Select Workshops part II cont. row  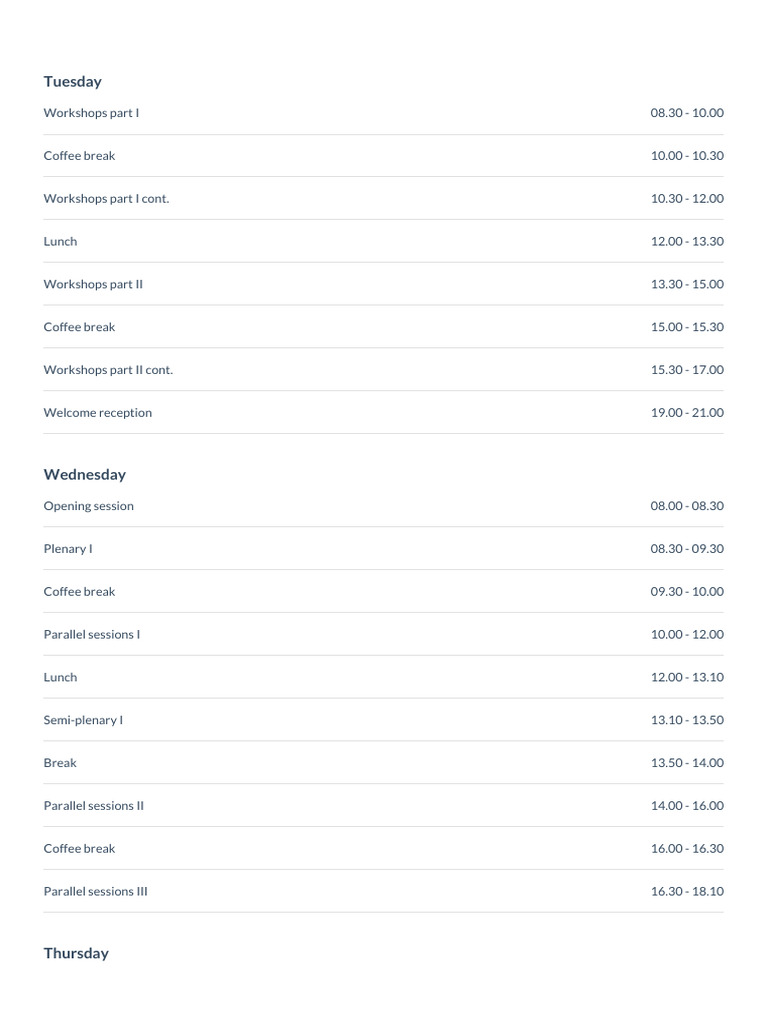click(383, 370)
